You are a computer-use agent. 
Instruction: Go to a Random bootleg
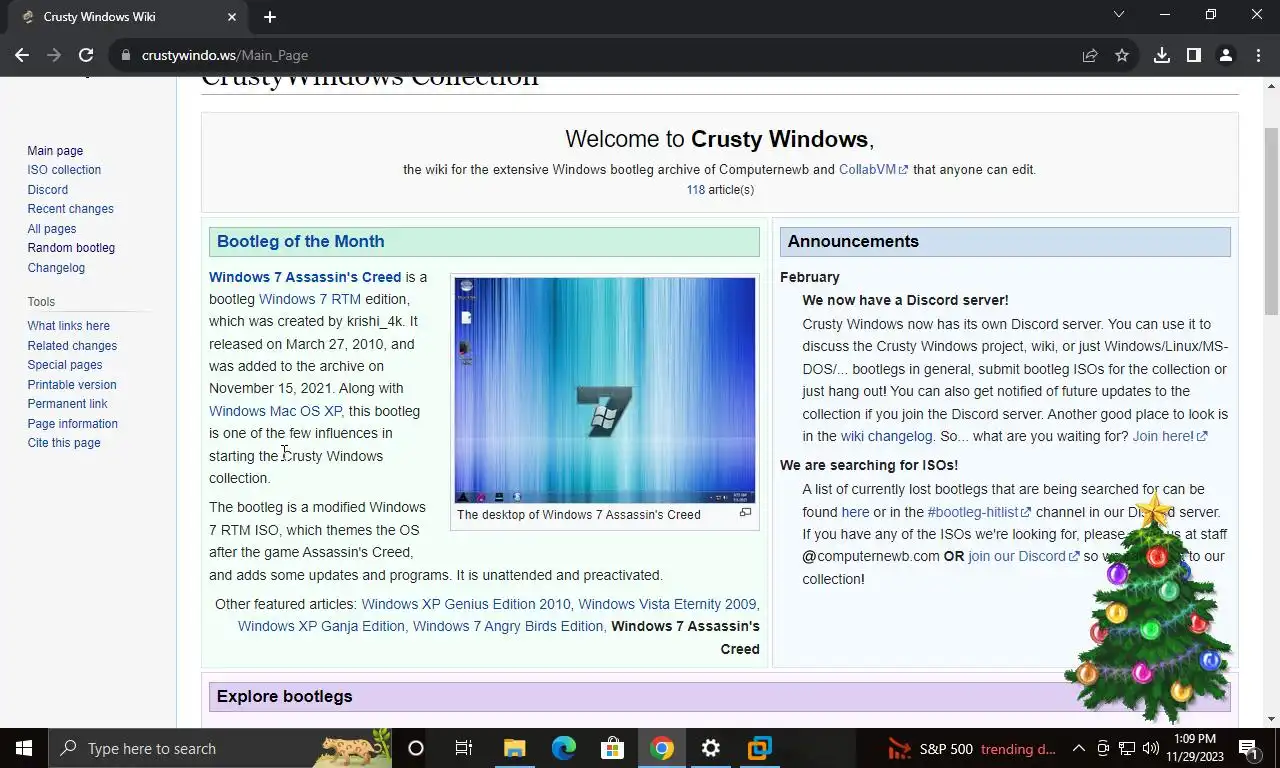pos(71,248)
